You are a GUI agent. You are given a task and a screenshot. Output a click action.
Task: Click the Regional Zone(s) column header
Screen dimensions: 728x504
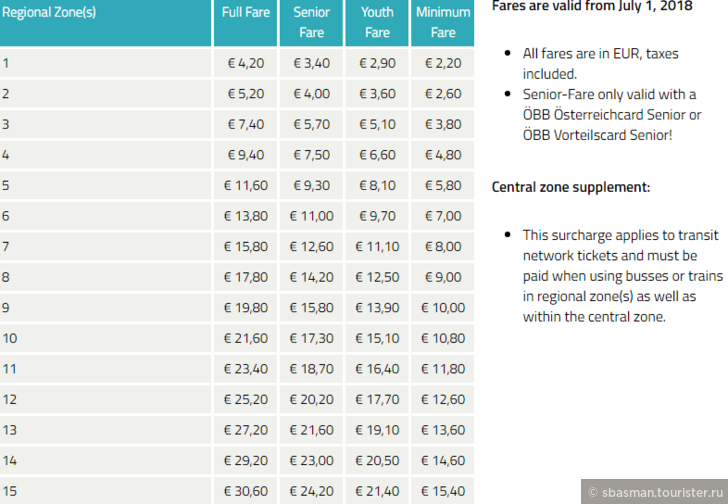(x=105, y=23)
